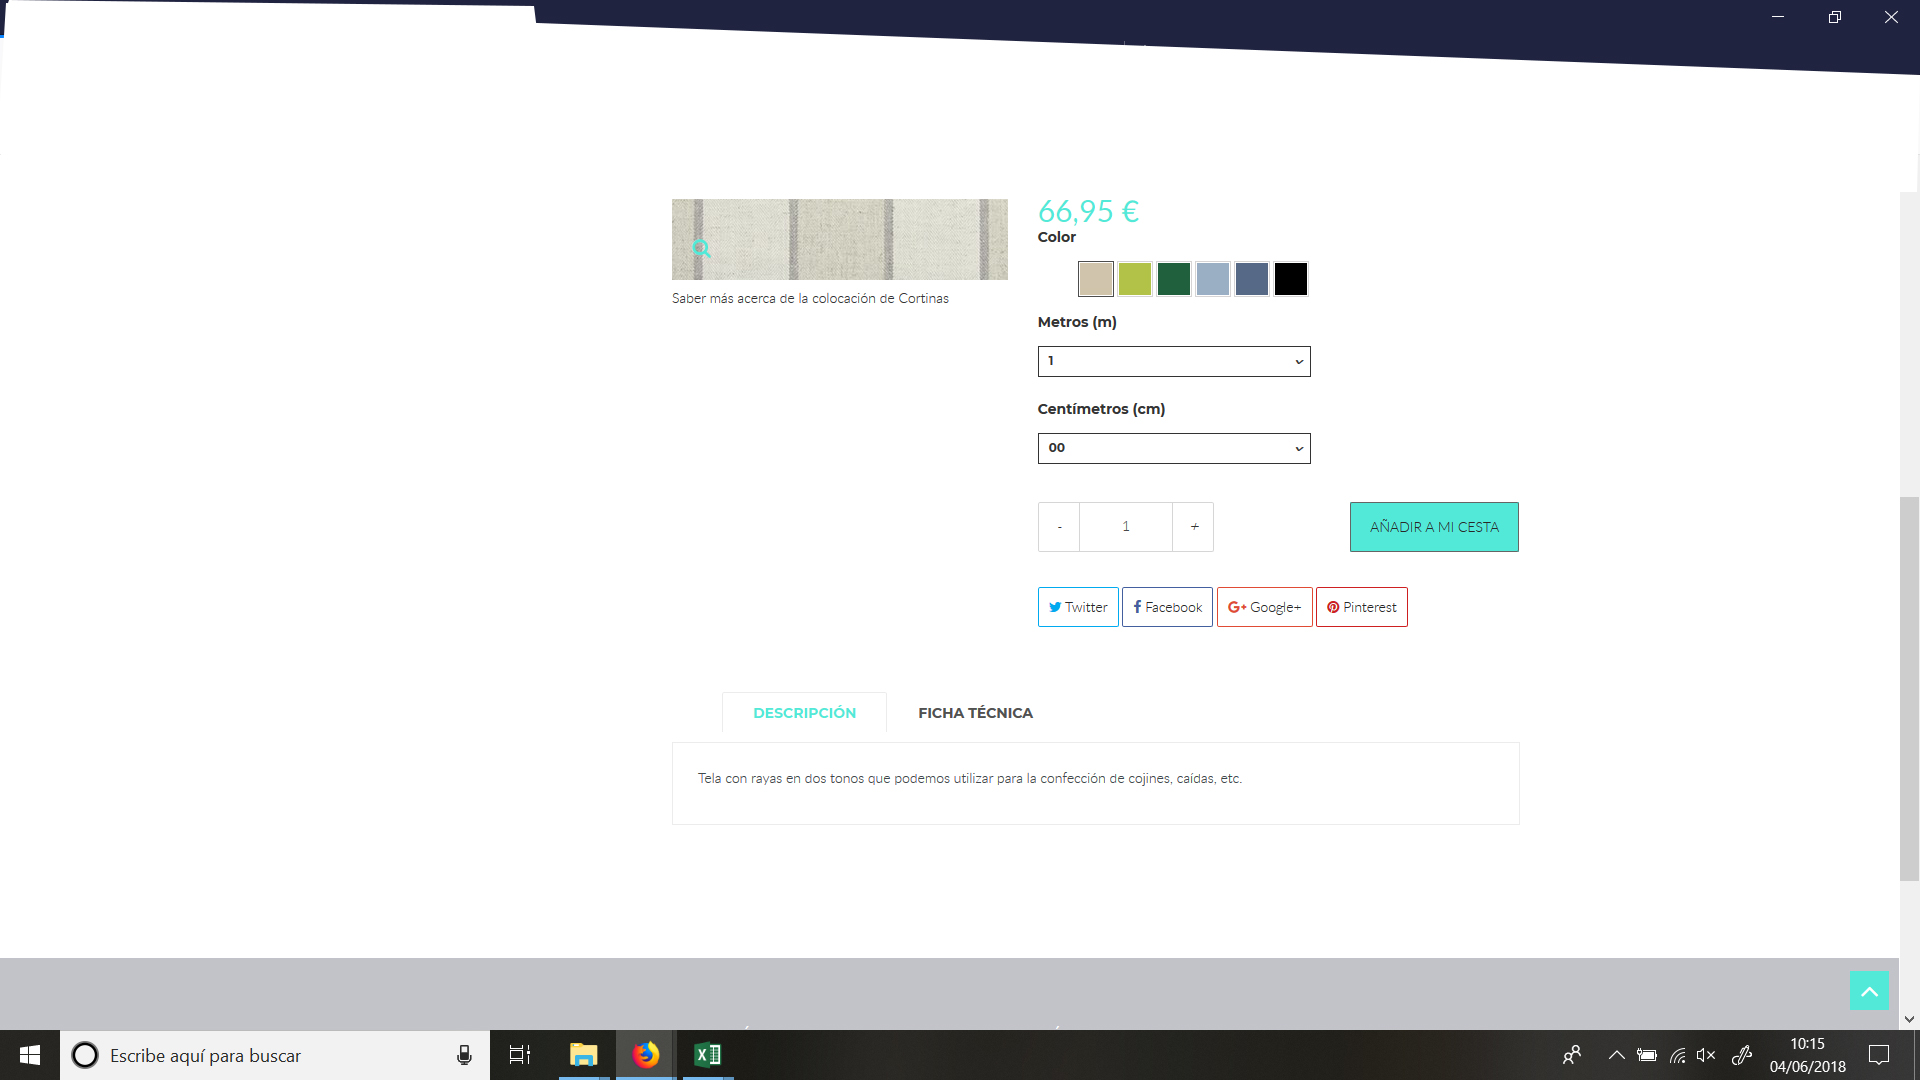Choose the lime green color option
The height and width of the screenshot is (1080, 1920).
1134,279
